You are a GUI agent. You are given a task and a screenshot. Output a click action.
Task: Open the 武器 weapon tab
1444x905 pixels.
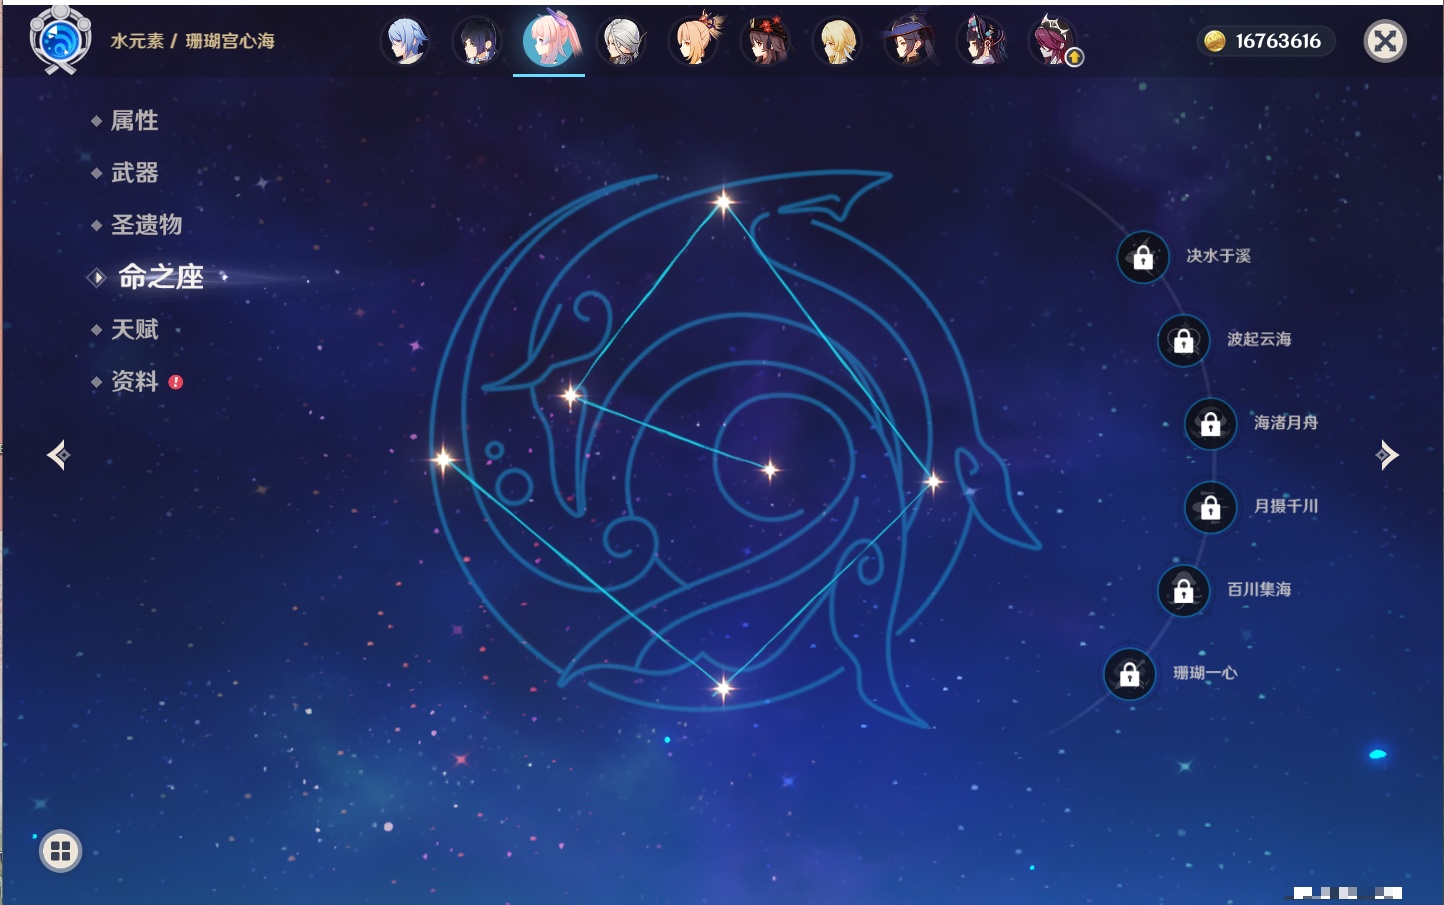click(134, 173)
